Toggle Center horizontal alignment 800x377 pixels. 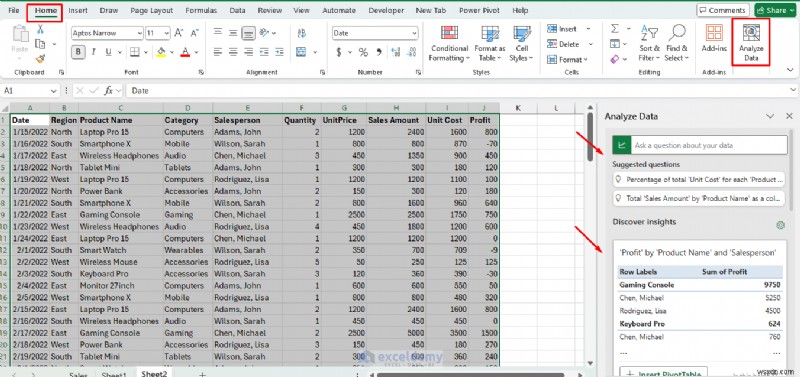pyautogui.click(x=233, y=52)
